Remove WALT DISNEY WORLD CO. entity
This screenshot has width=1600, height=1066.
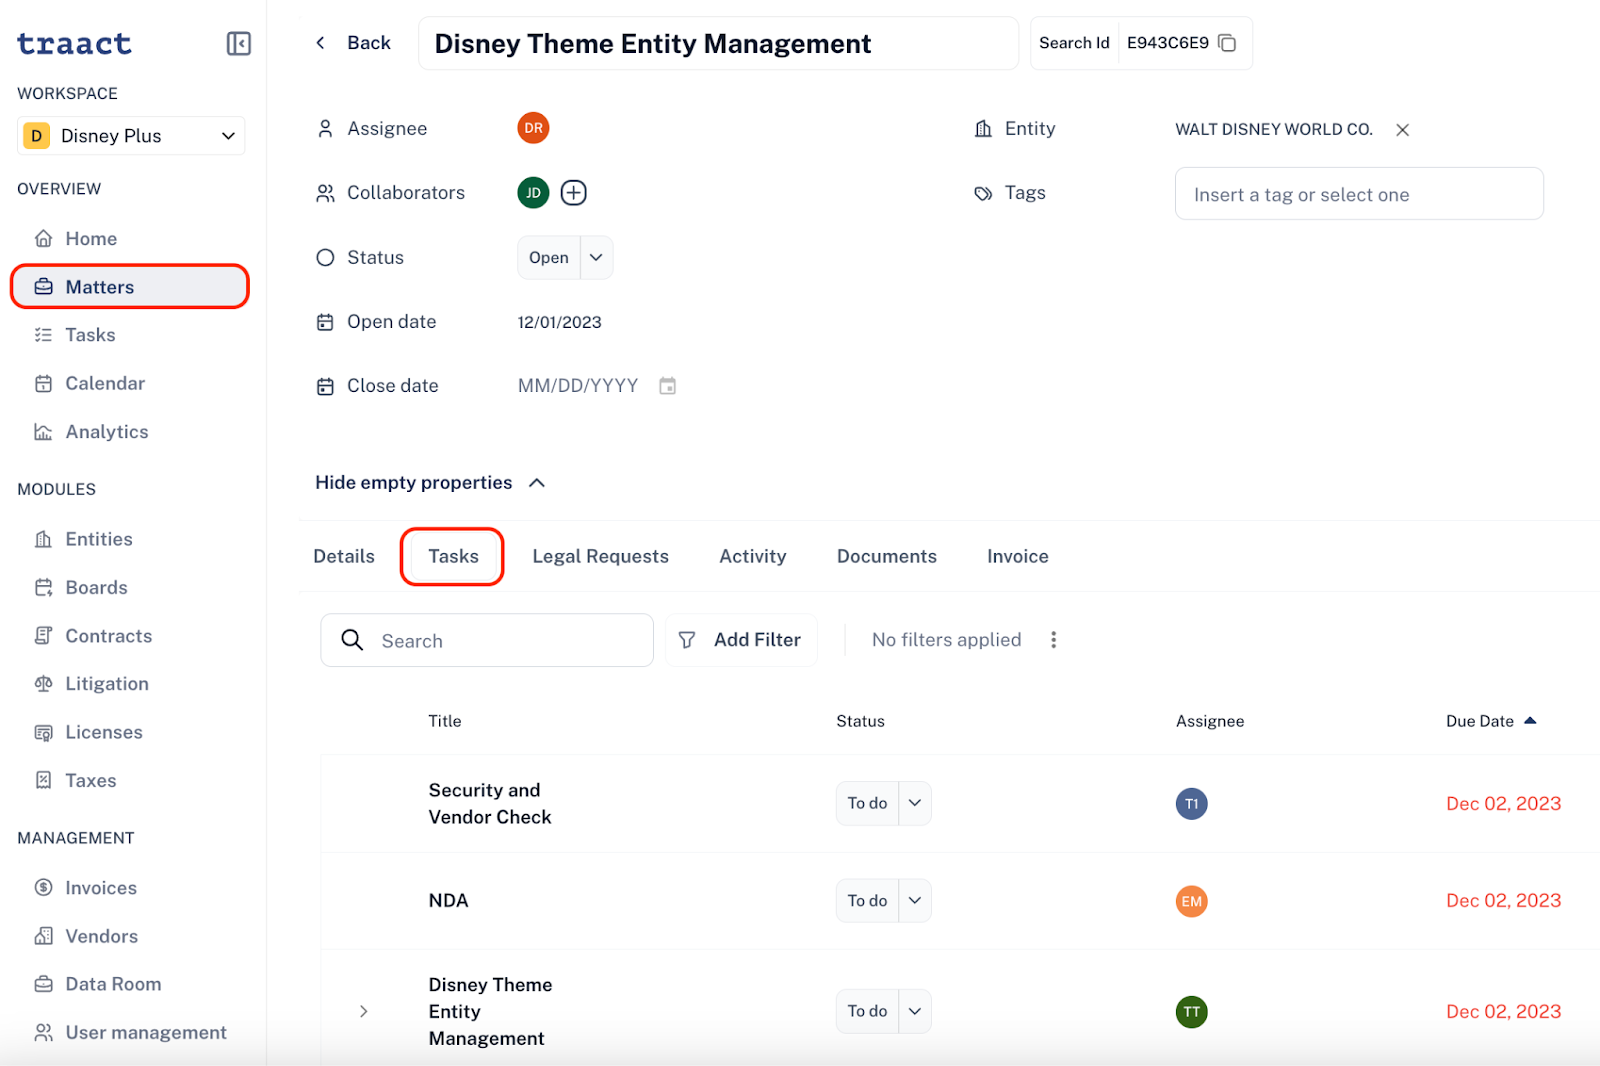tap(1402, 130)
